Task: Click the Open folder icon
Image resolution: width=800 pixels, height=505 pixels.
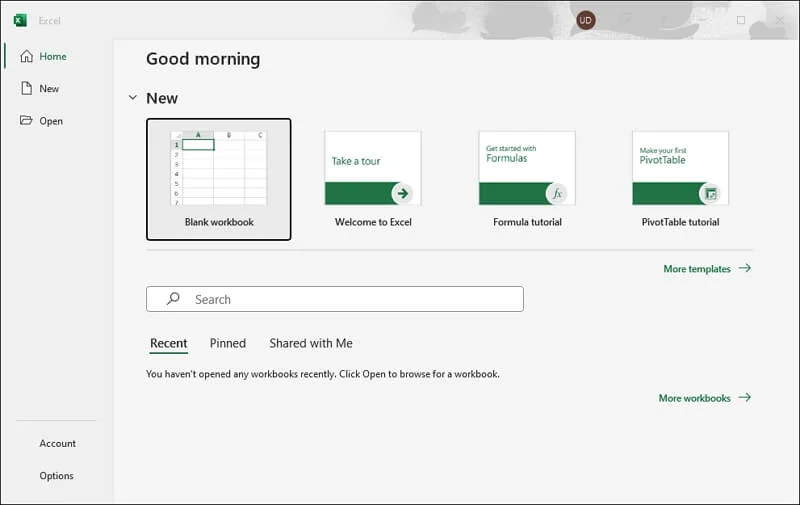Action: 26,120
